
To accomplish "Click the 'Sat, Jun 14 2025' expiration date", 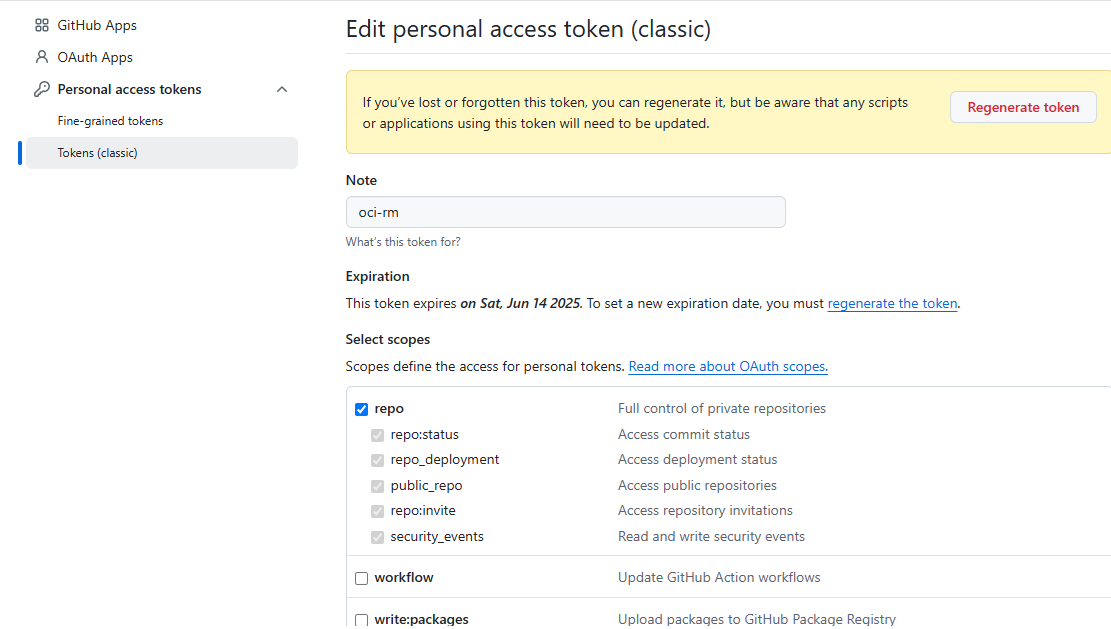I will [530, 304].
